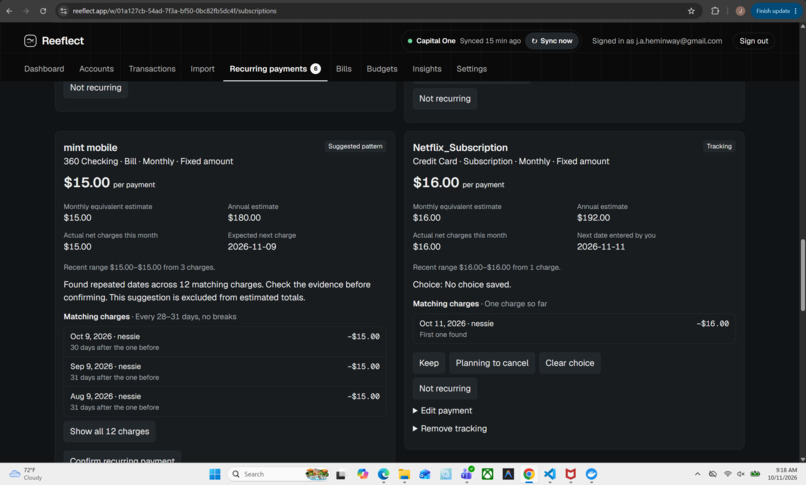The height and width of the screenshot is (485, 806).
Task: Go back with the browser back arrow
Action: coord(9,11)
